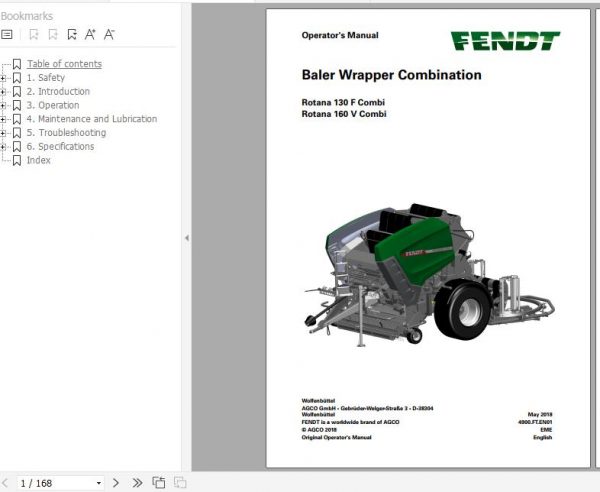Open the Index bookmark
This screenshot has height=492, width=600.
[x=39, y=160]
